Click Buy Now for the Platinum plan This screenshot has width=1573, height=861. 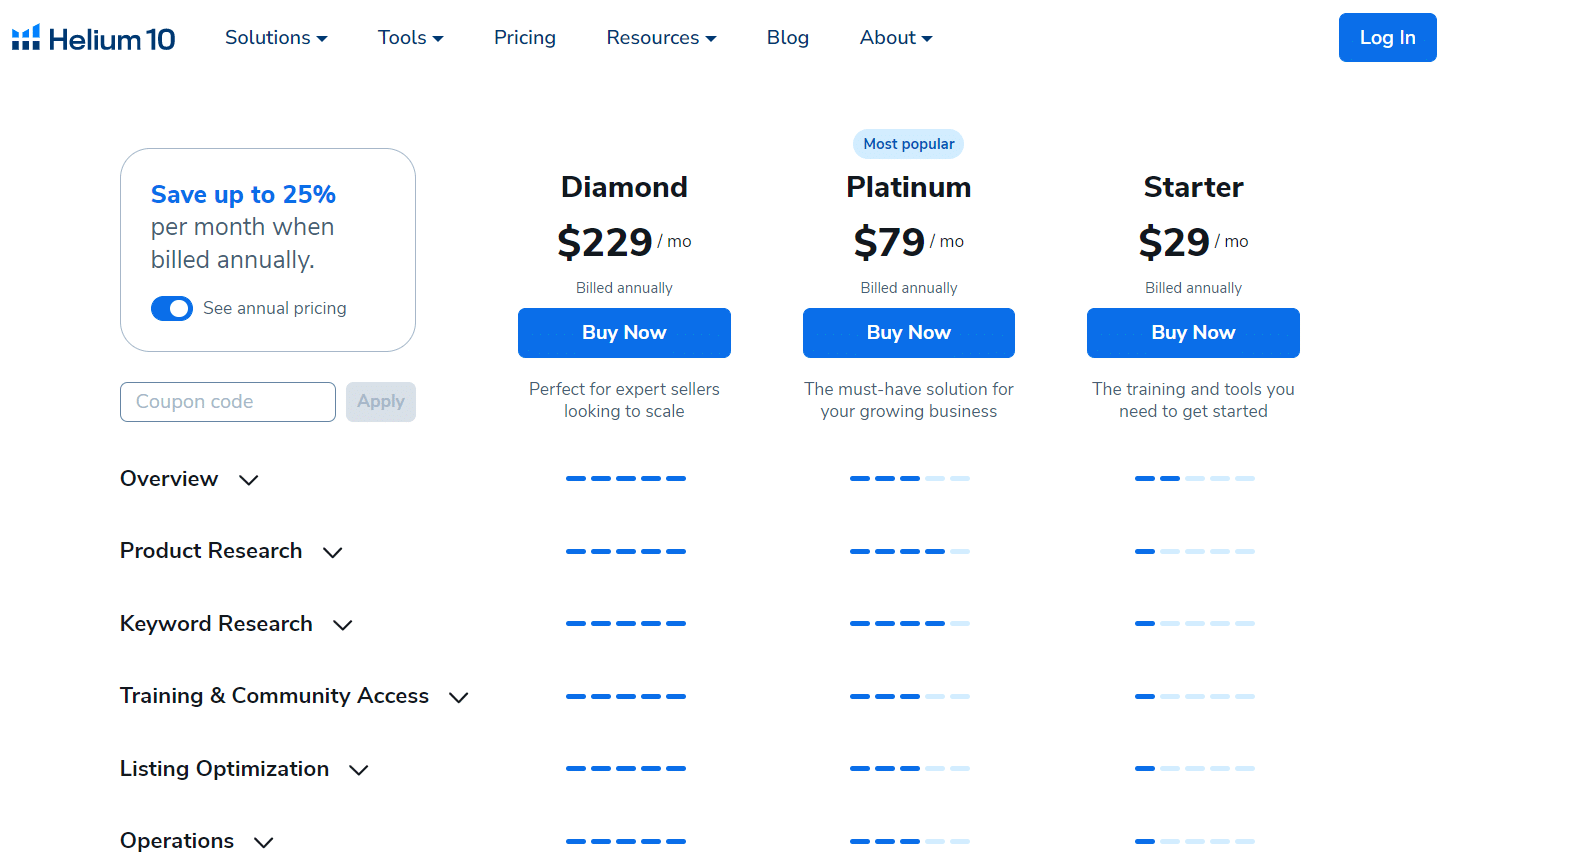pos(908,332)
